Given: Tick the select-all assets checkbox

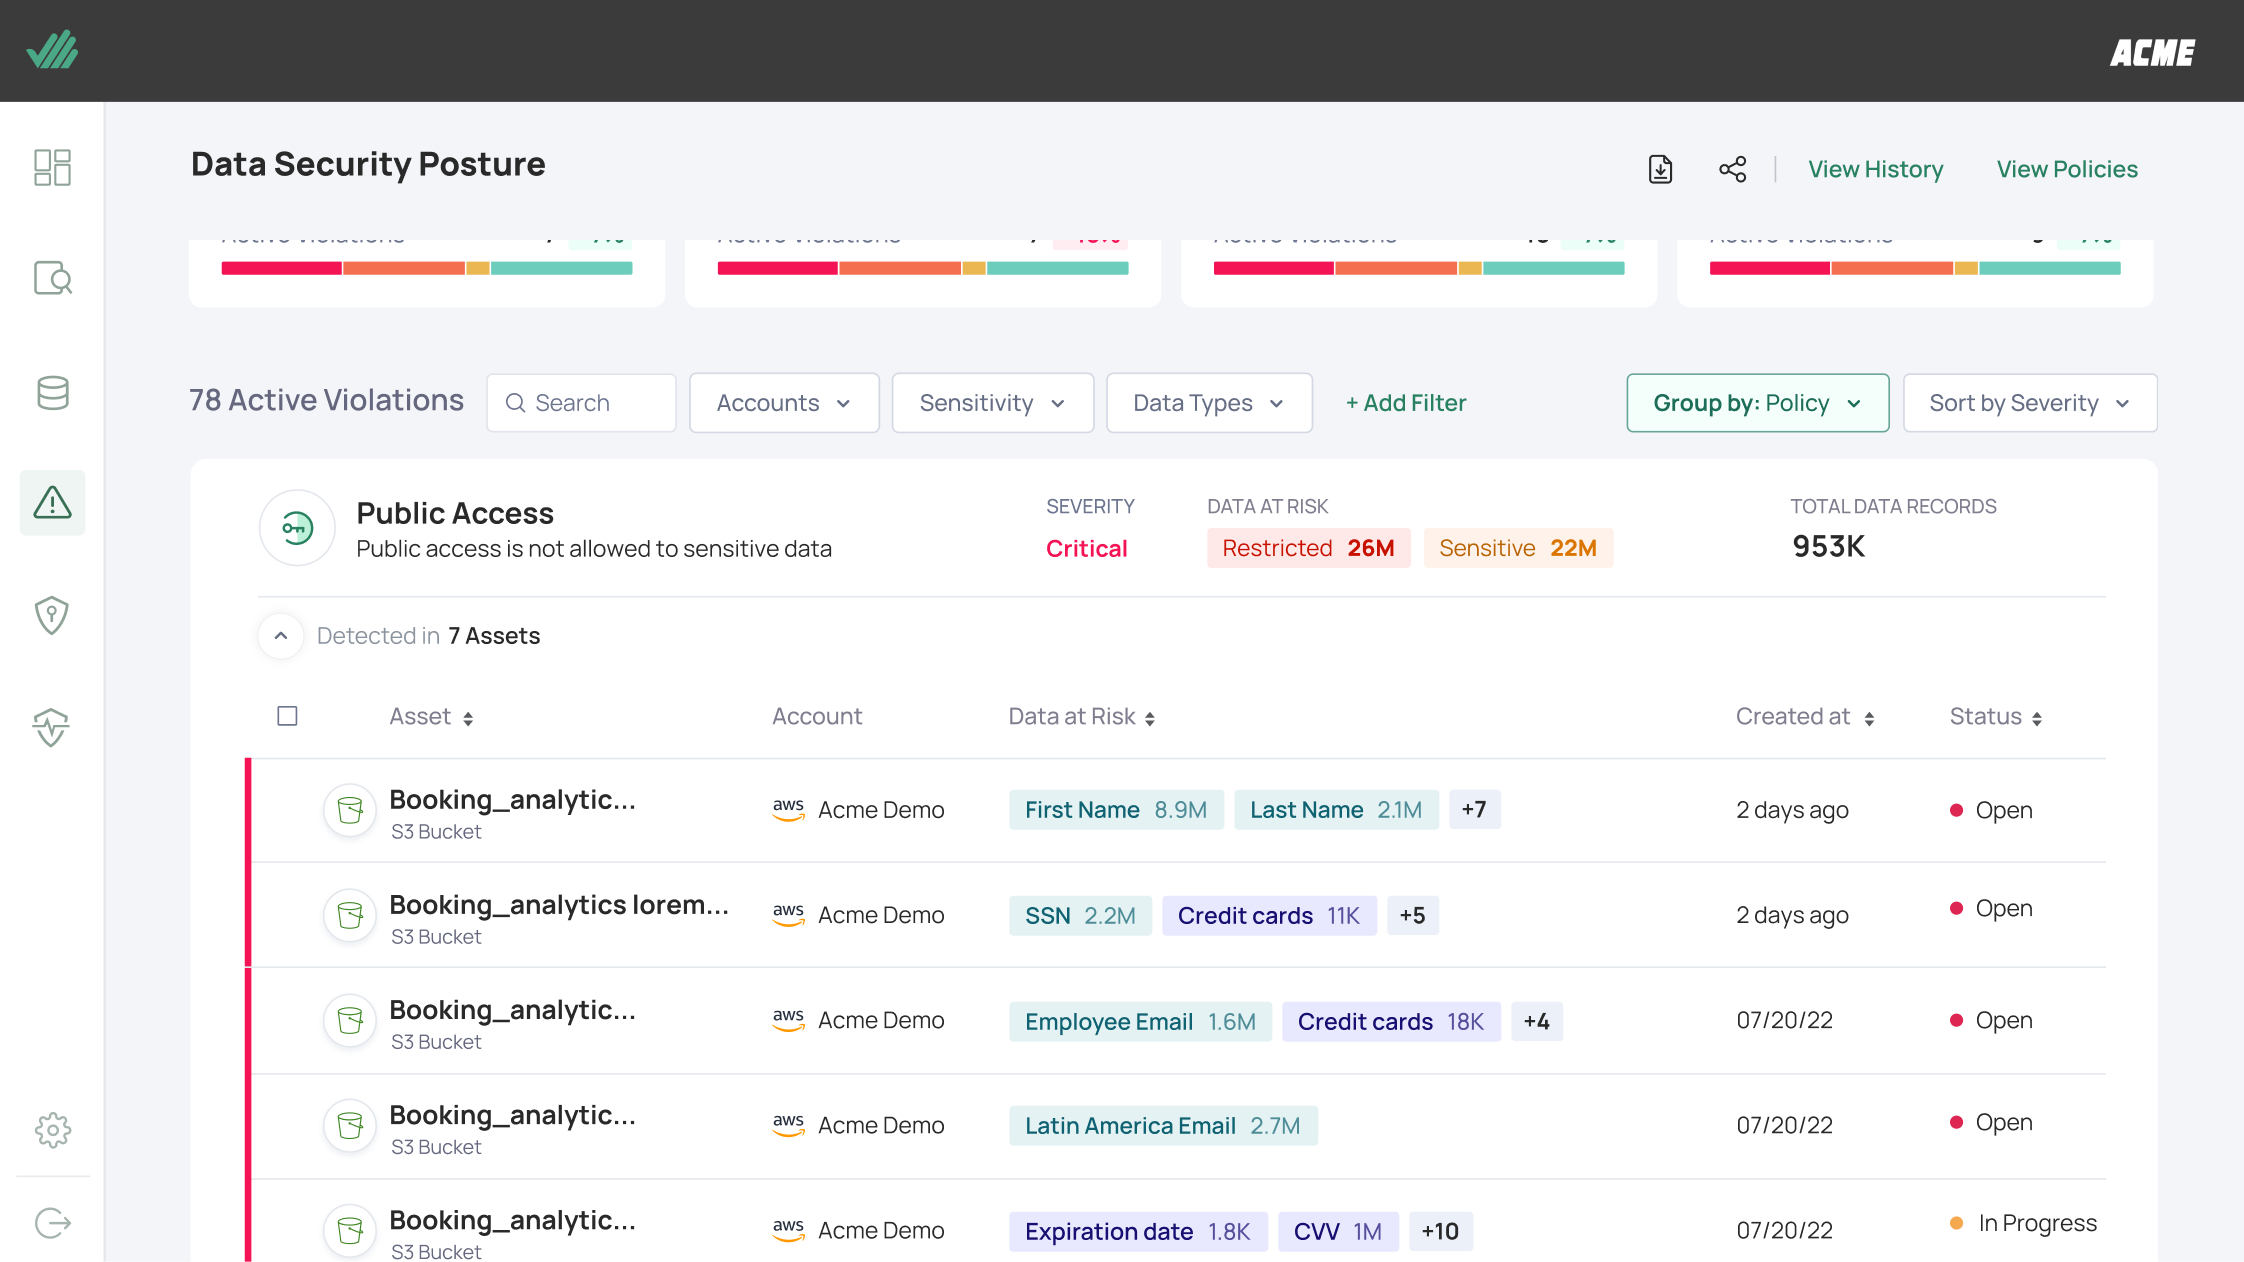Looking at the screenshot, I should point(287,716).
